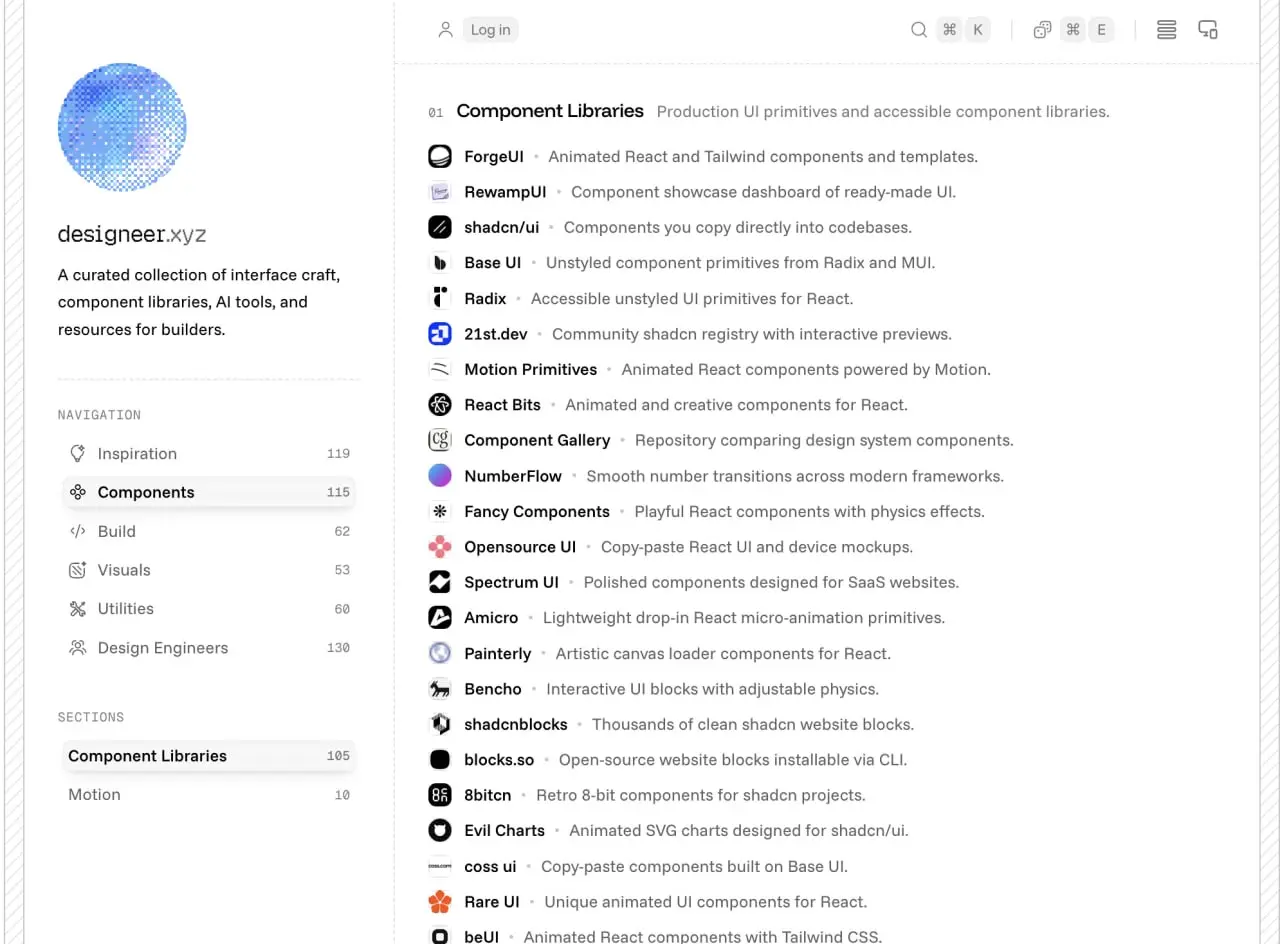Viewport: 1280px width, 944px height.
Task: Click the Rare UI orange flower icon
Action: point(440,902)
